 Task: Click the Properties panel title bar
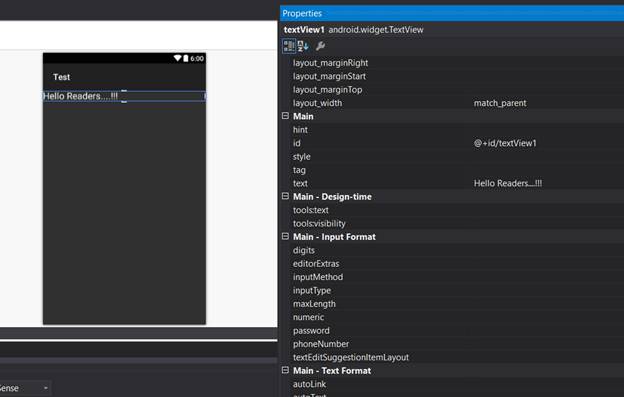click(452, 14)
